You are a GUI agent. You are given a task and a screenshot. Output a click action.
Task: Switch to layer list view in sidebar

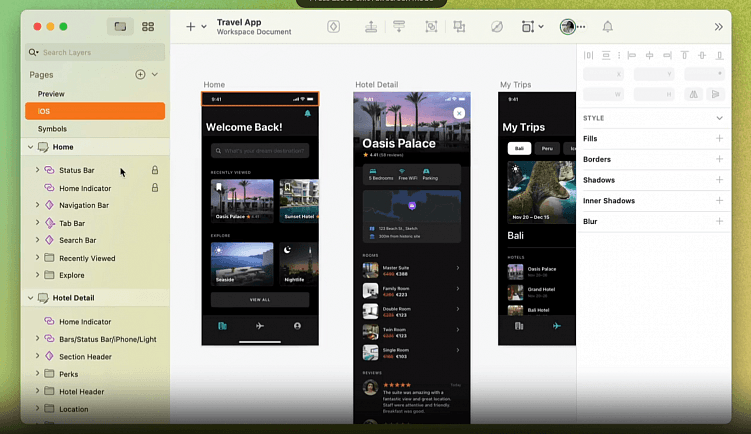tap(120, 26)
